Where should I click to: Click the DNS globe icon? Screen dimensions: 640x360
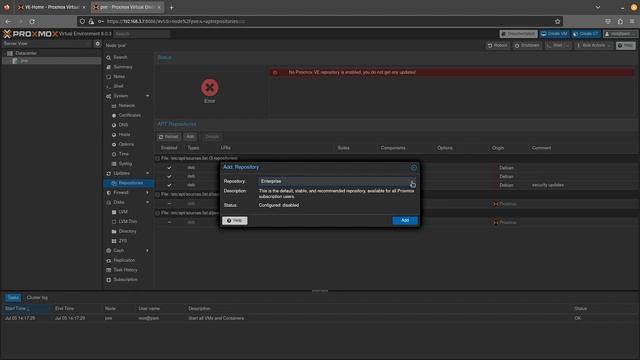[114, 125]
